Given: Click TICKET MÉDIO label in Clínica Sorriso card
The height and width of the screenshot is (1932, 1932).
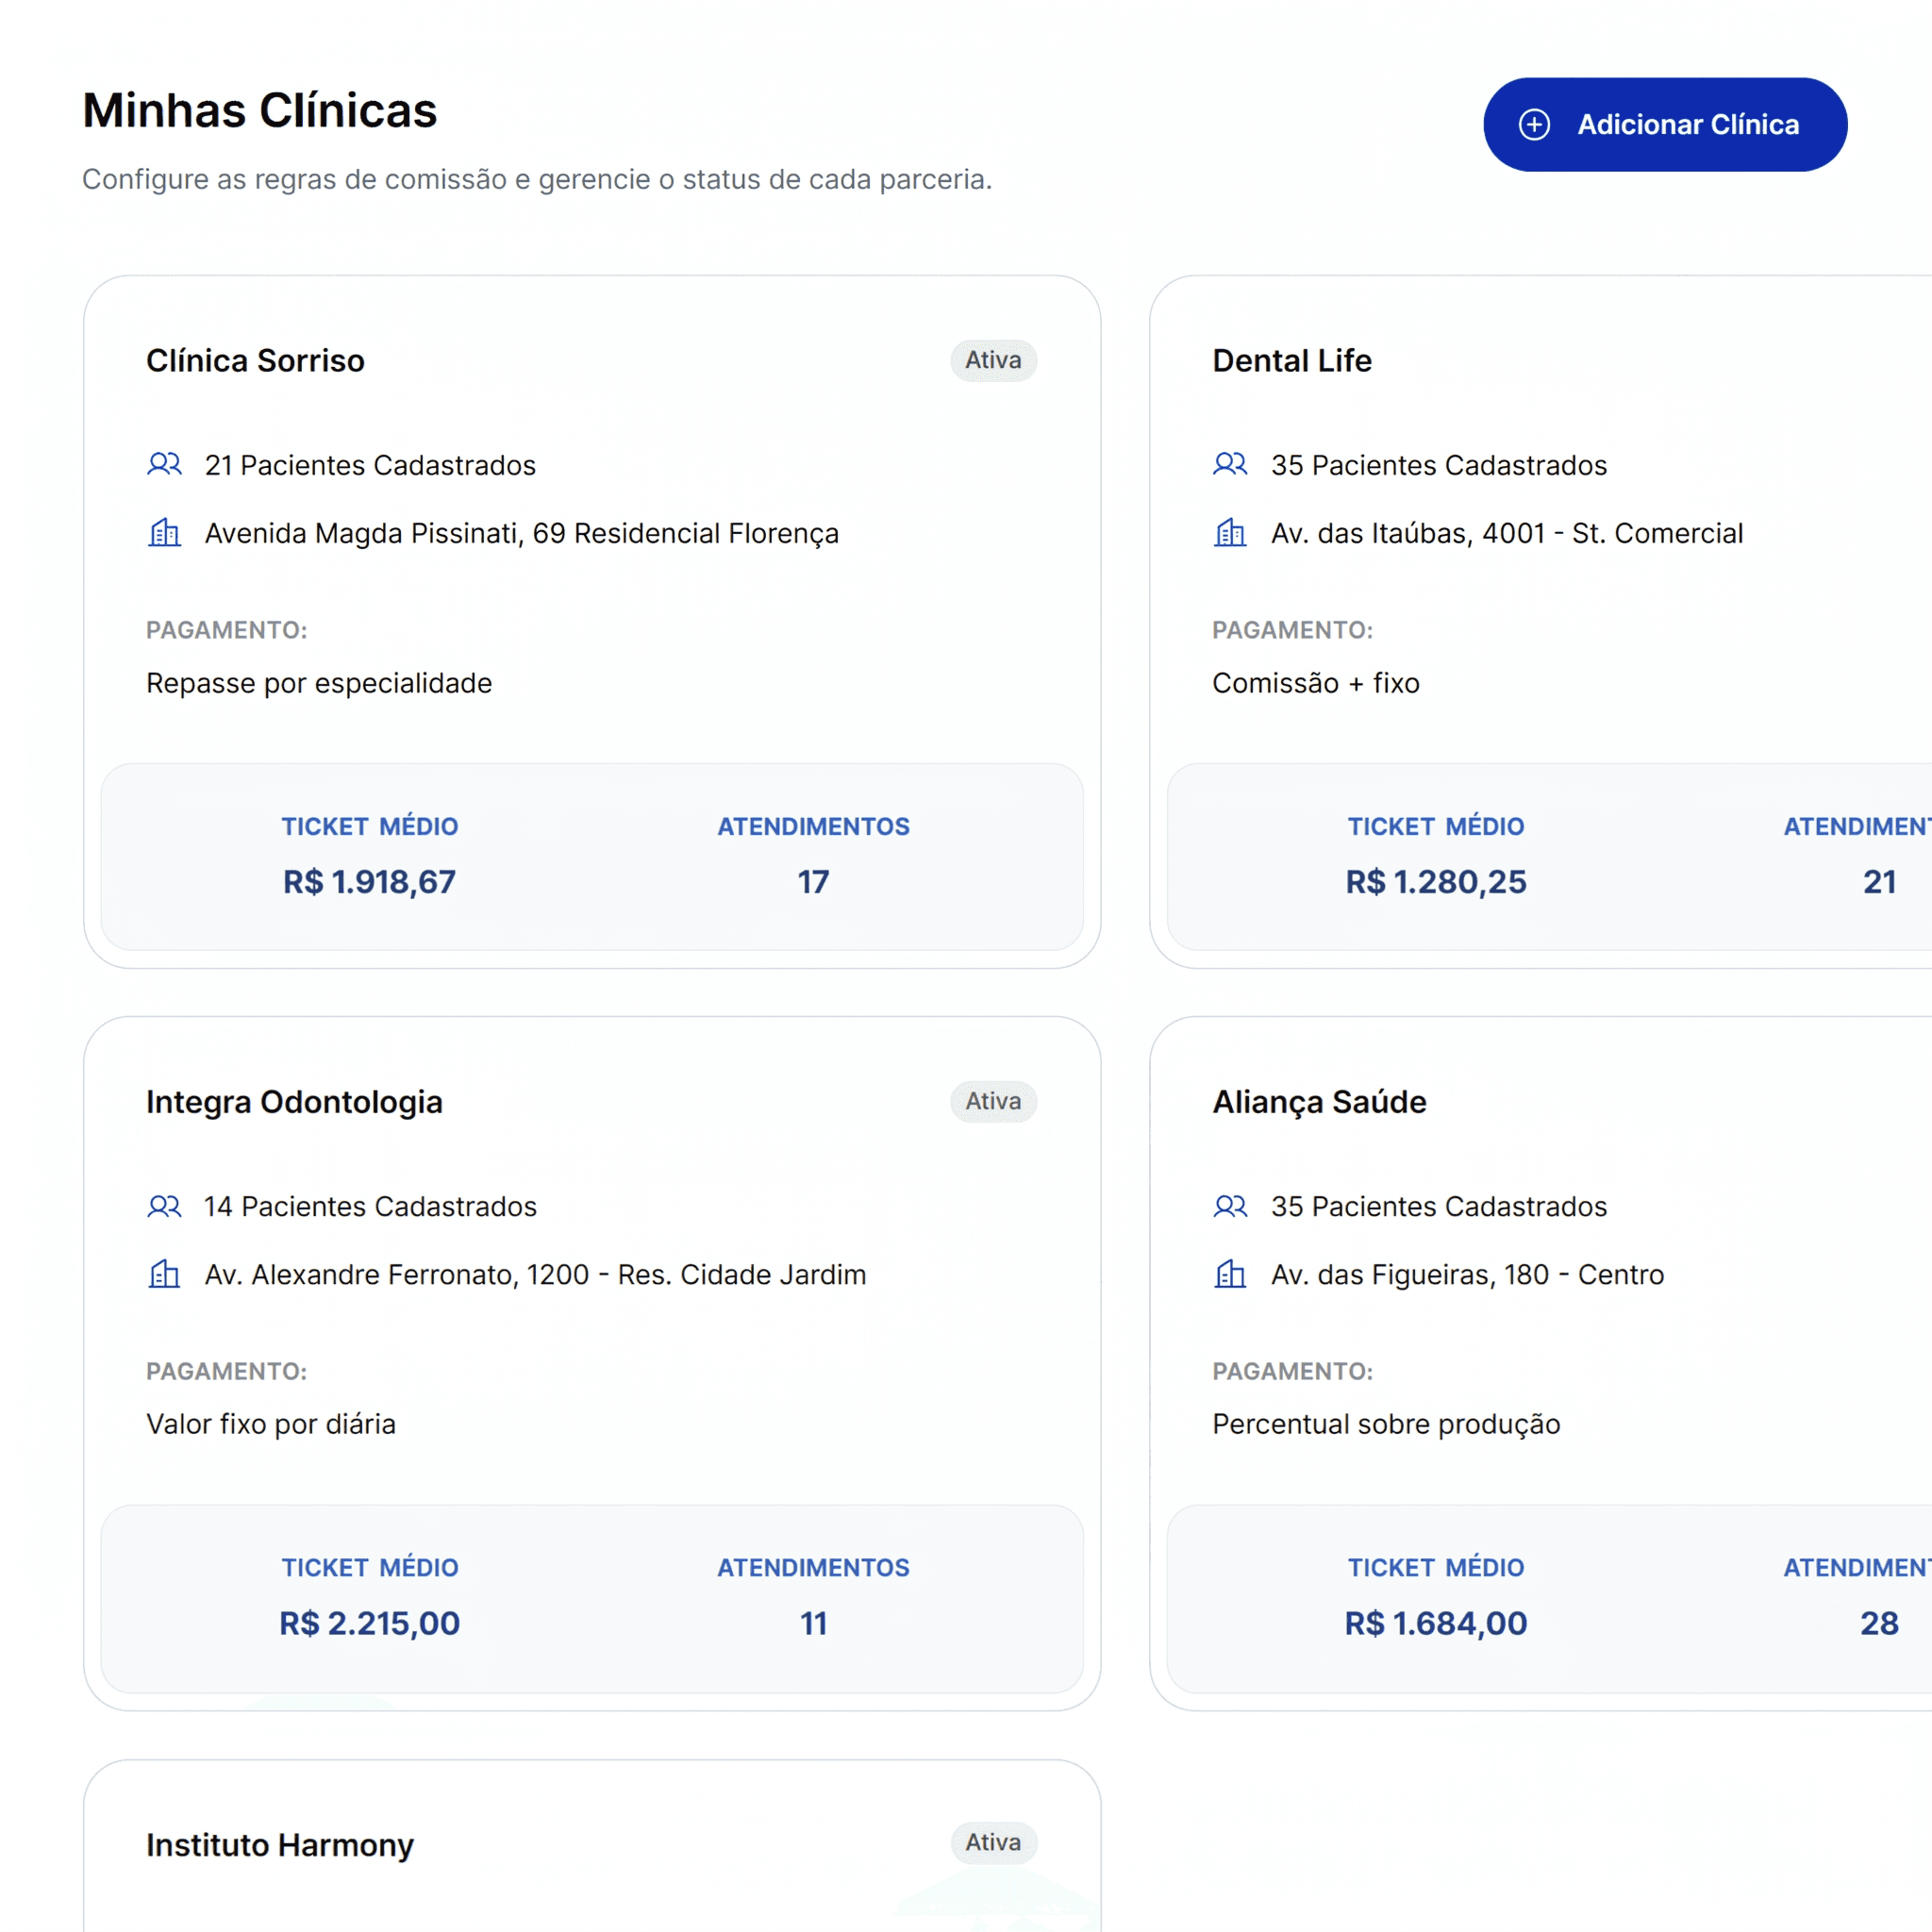Looking at the screenshot, I should (x=369, y=826).
